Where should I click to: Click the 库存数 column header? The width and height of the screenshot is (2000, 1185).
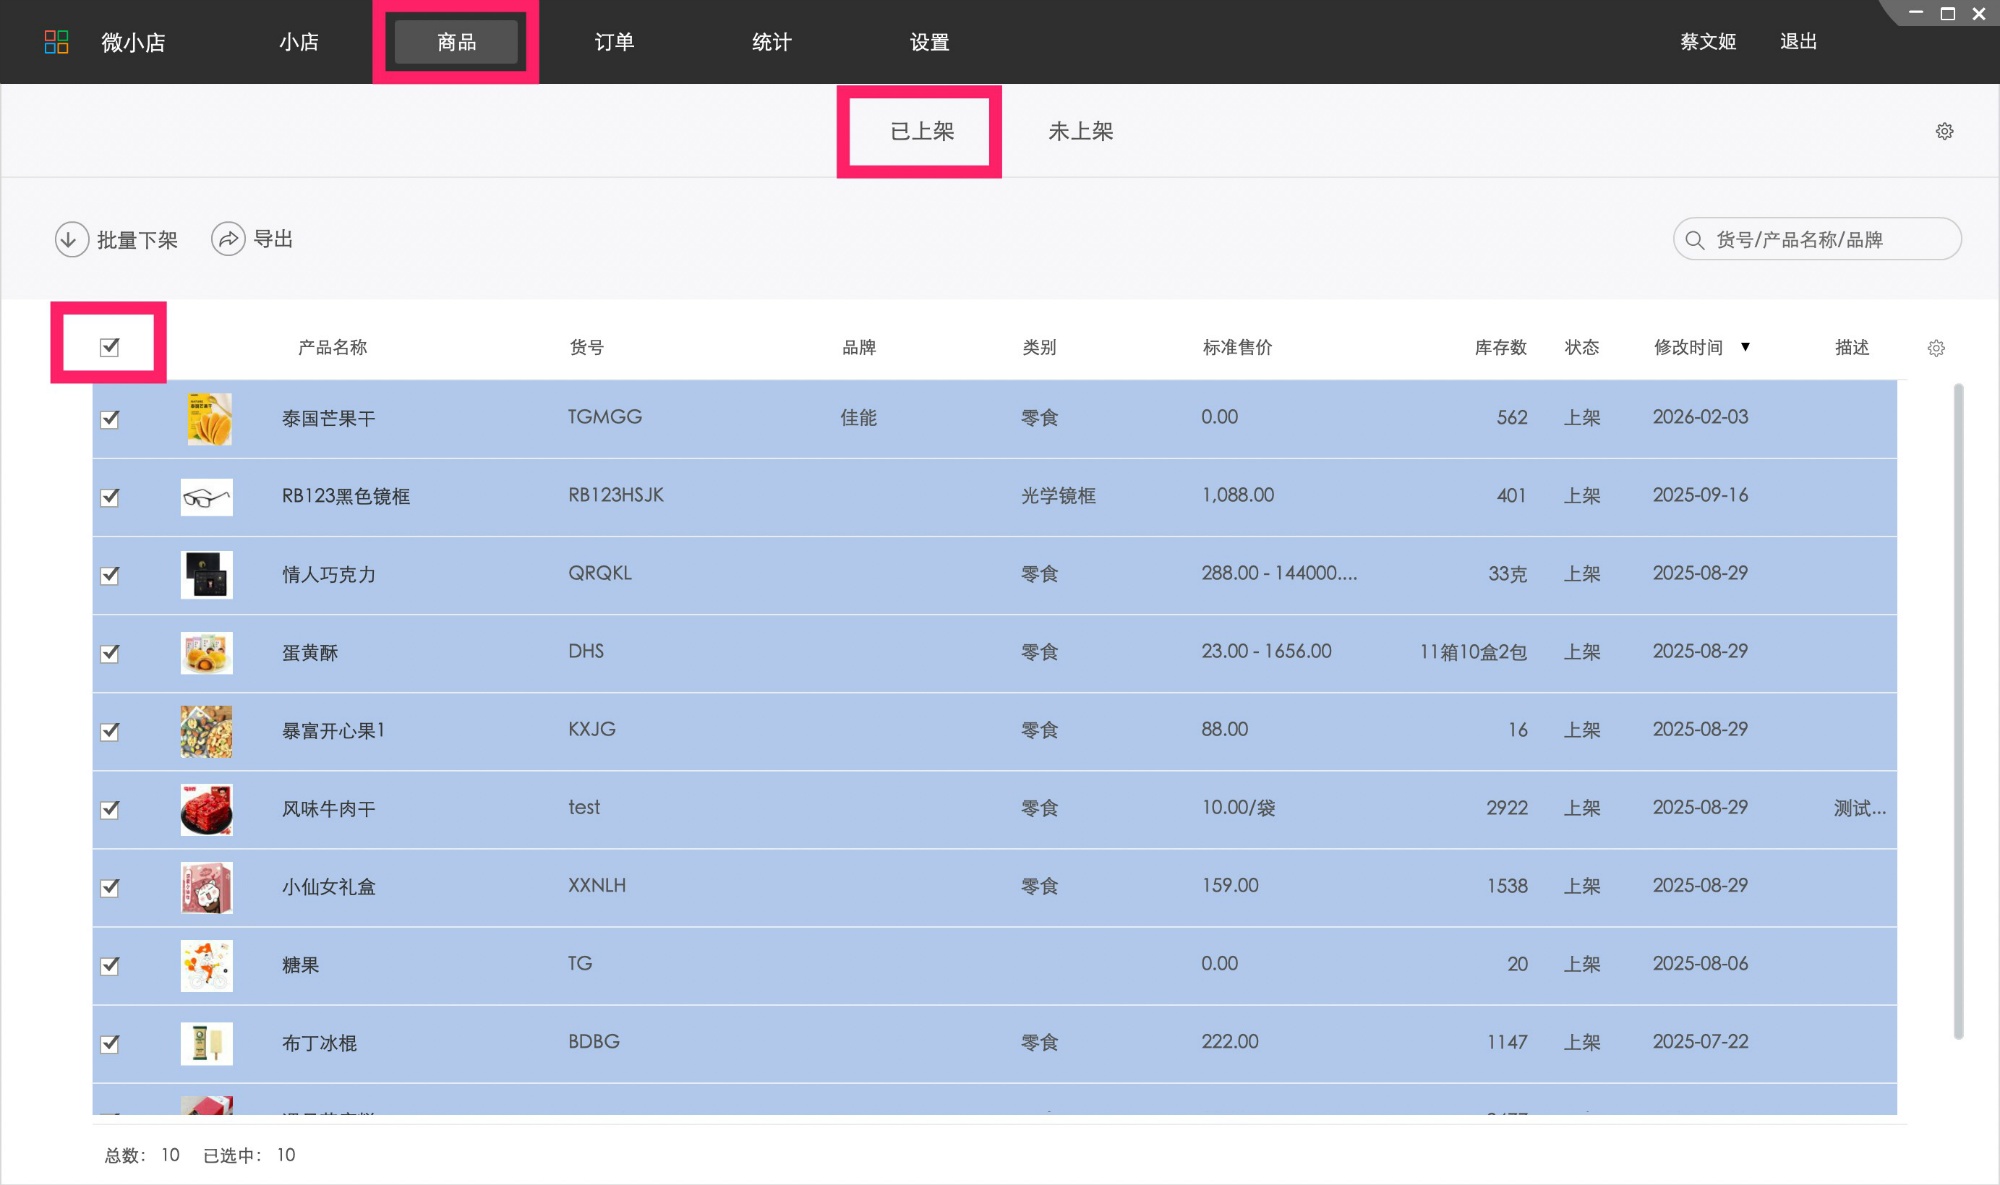[x=1500, y=347]
